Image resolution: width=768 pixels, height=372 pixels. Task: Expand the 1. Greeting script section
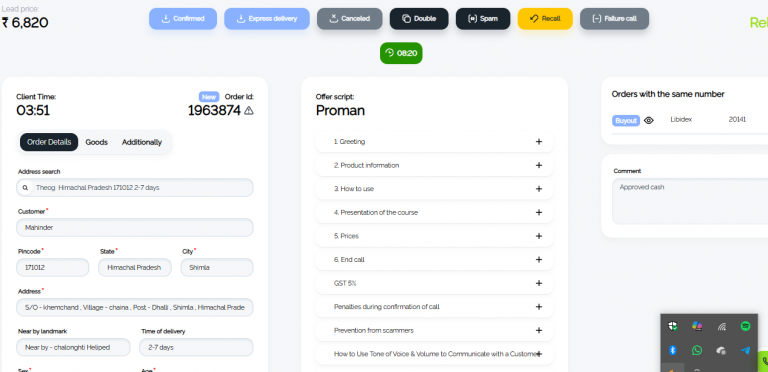coord(435,141)
